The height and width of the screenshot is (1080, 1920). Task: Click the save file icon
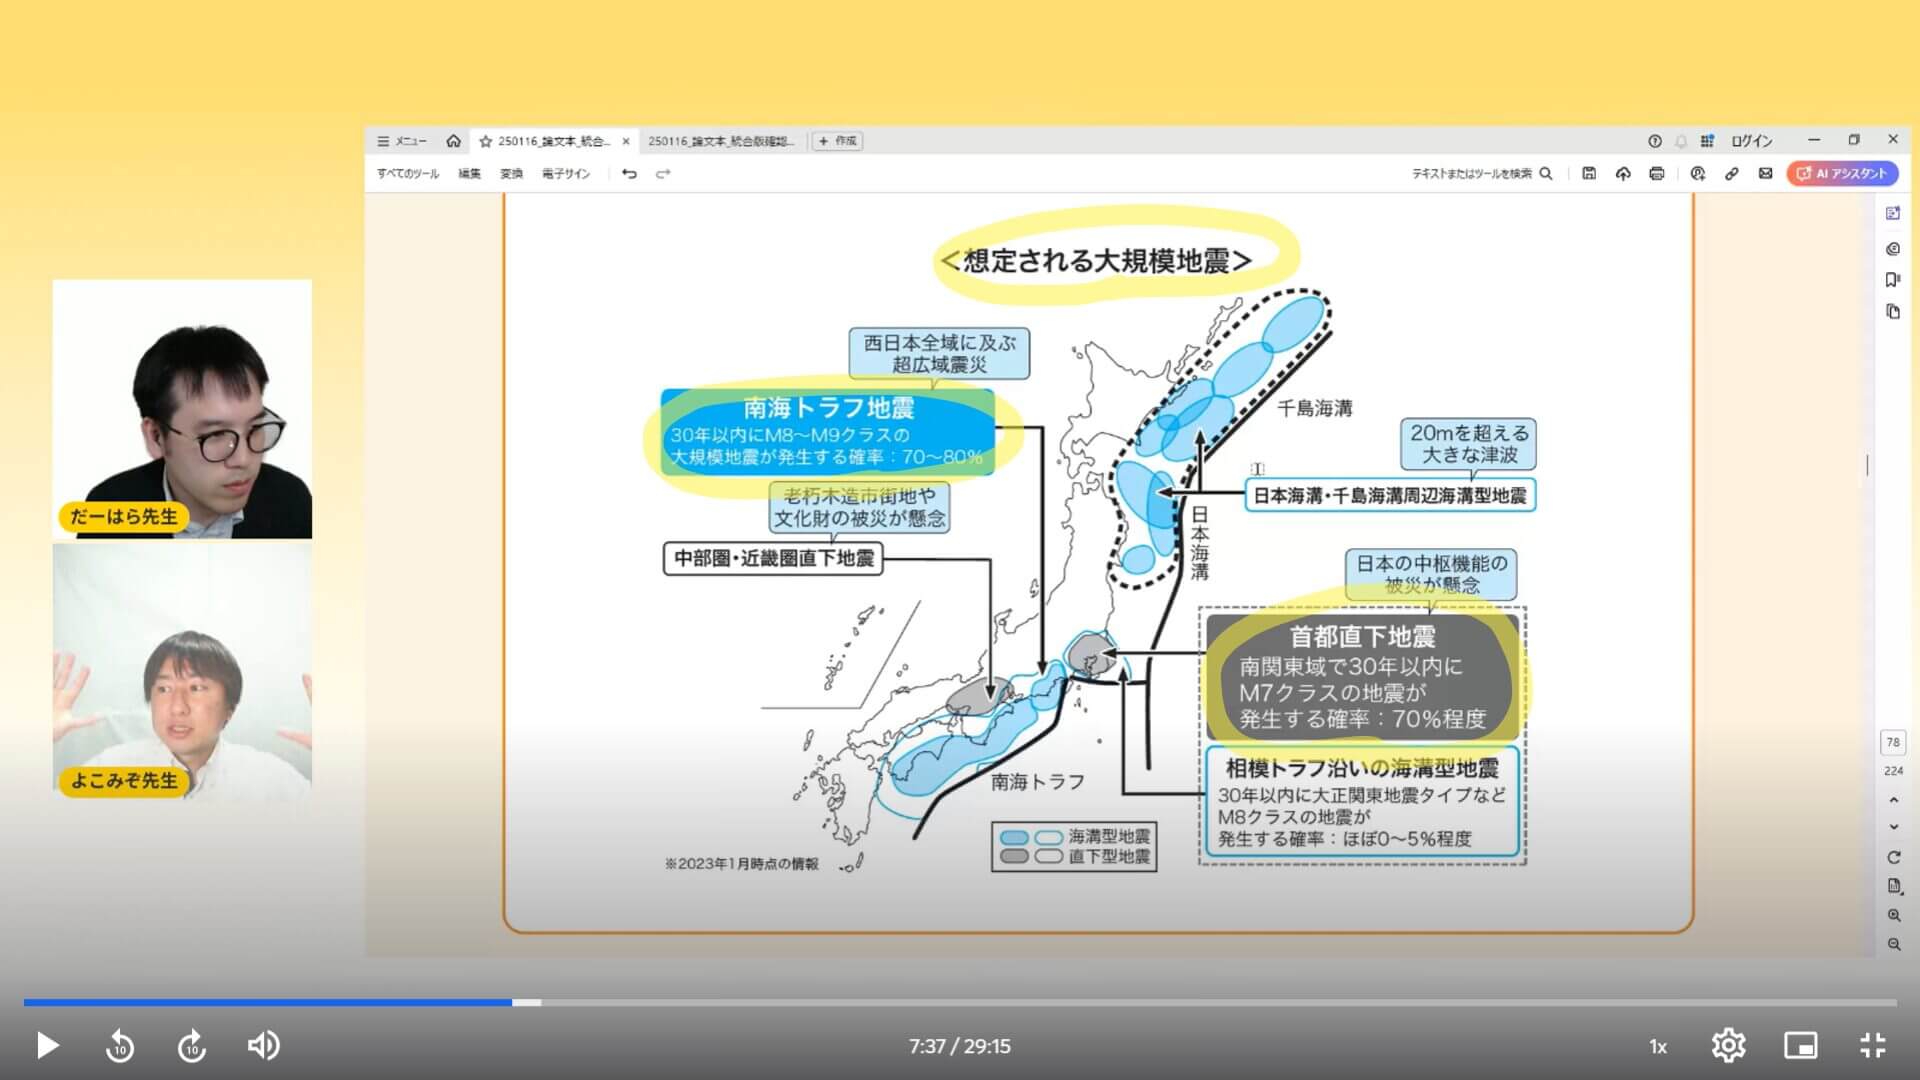click(1589, 174)
